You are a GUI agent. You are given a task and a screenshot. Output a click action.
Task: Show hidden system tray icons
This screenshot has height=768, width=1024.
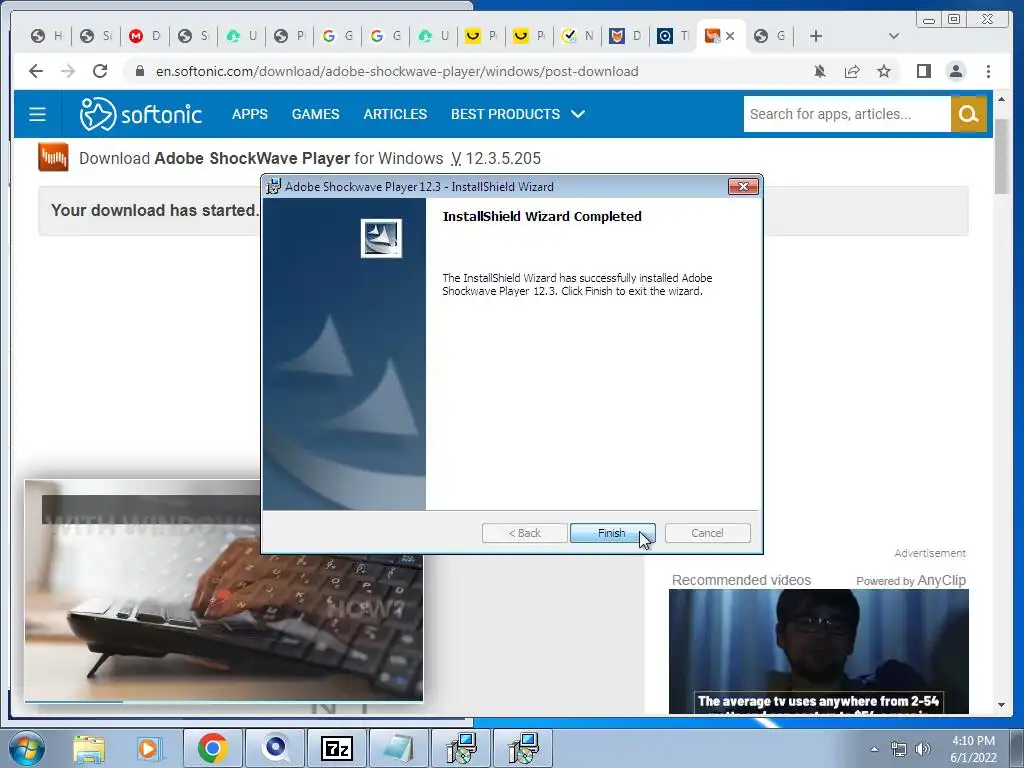[874, 749]
